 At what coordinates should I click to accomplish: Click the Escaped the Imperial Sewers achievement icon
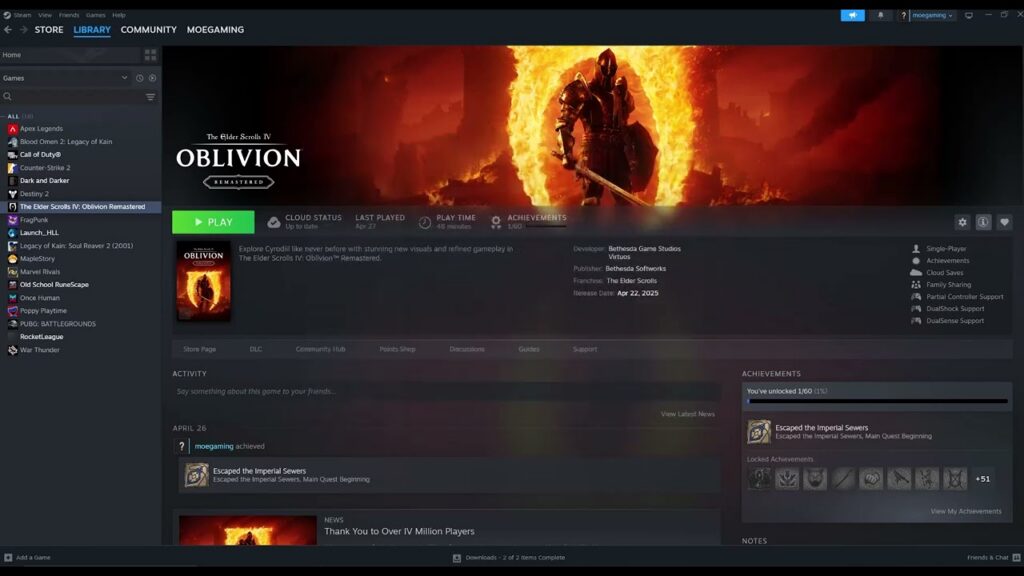pyautogui.click(x=759, y=432)
